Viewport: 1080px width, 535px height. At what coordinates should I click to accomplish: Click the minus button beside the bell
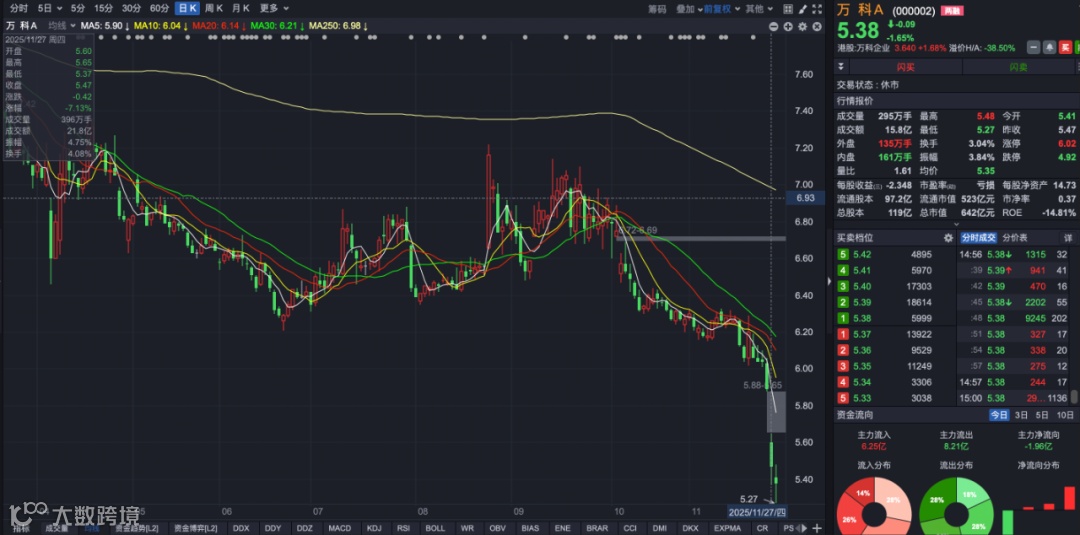[x=1034, y=48]
